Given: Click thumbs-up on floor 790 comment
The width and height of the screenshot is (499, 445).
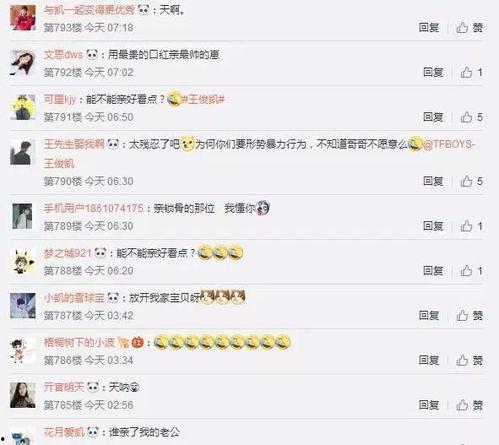Looking at the screenshot, I should (x=466, y=181).
